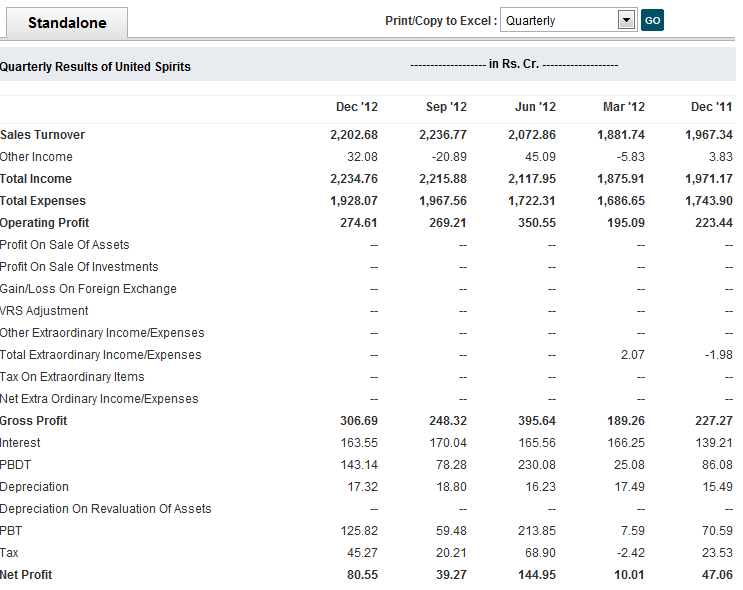Select the PBDT row label
This screenshot has width=743, height=590.
click(15, 465)
